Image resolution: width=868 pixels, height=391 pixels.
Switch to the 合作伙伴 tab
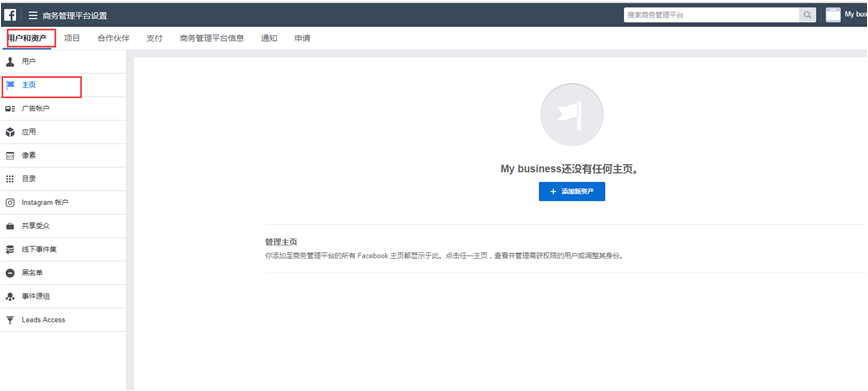coord(113,38)
